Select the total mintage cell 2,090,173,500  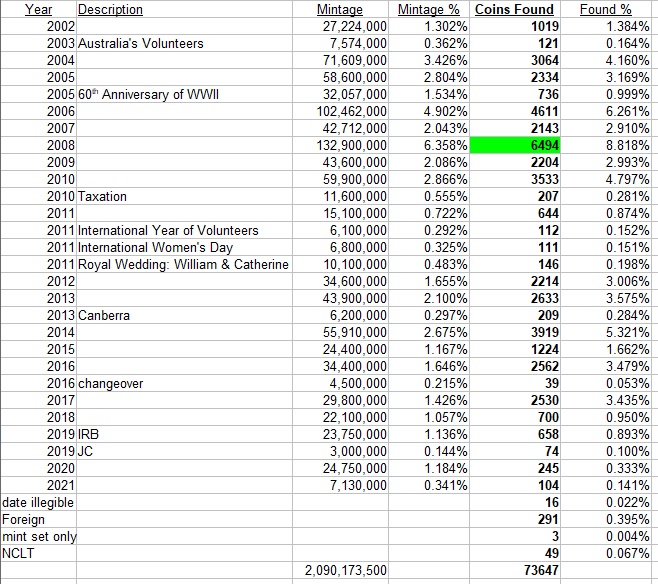340,570
